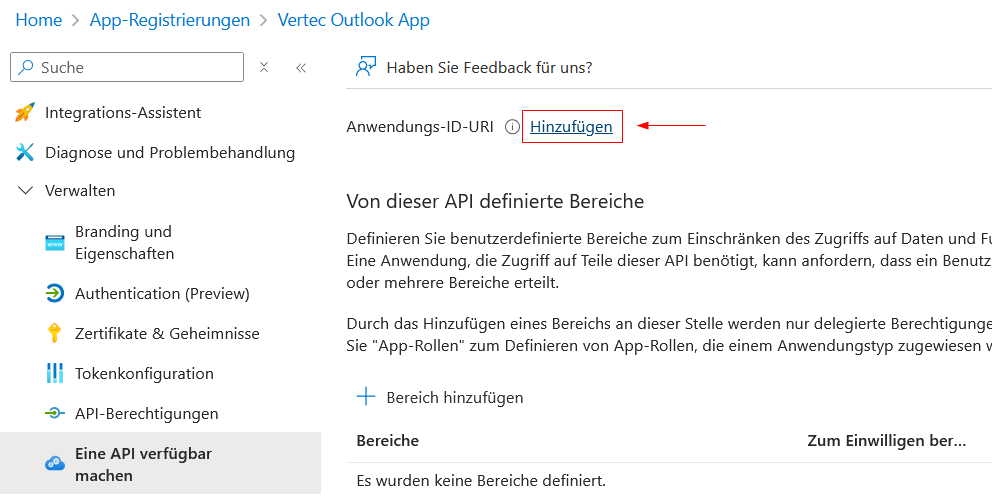Open App-Registrierungen breadcrumb link
The image size is (992, 504).
(x=170, y=20)
